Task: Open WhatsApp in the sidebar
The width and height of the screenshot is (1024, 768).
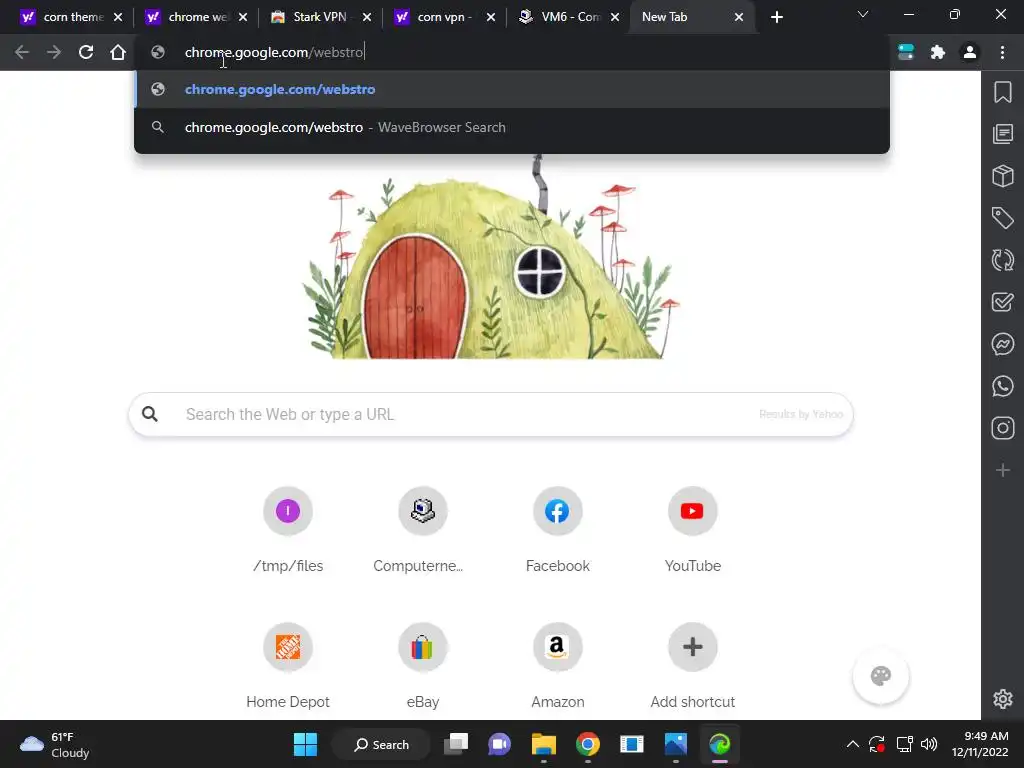Action: click(x=1003, y=386)
